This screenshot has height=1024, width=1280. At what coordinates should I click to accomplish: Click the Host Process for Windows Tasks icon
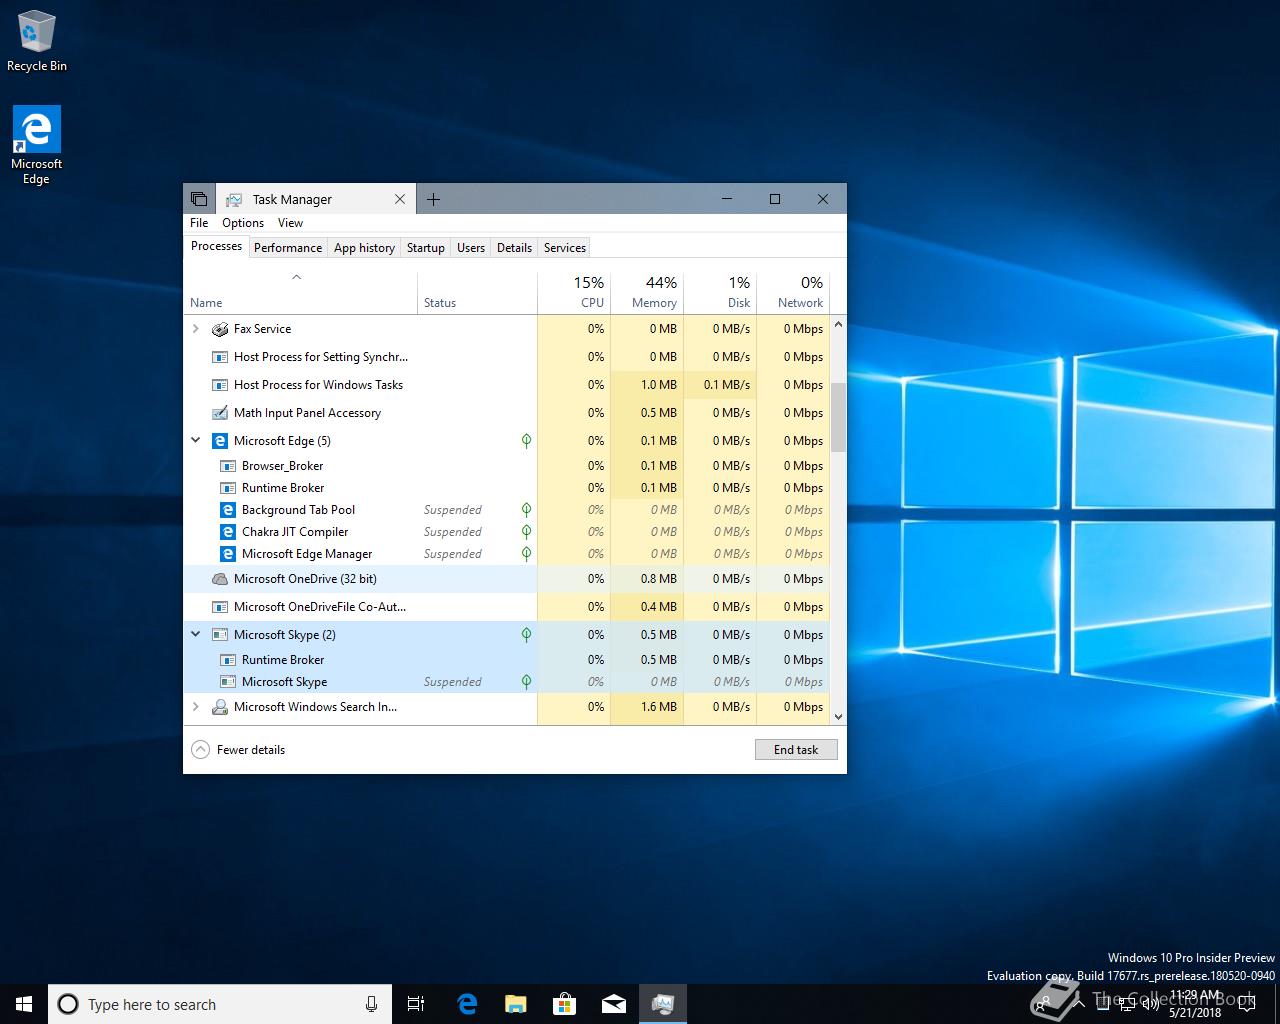220,385
